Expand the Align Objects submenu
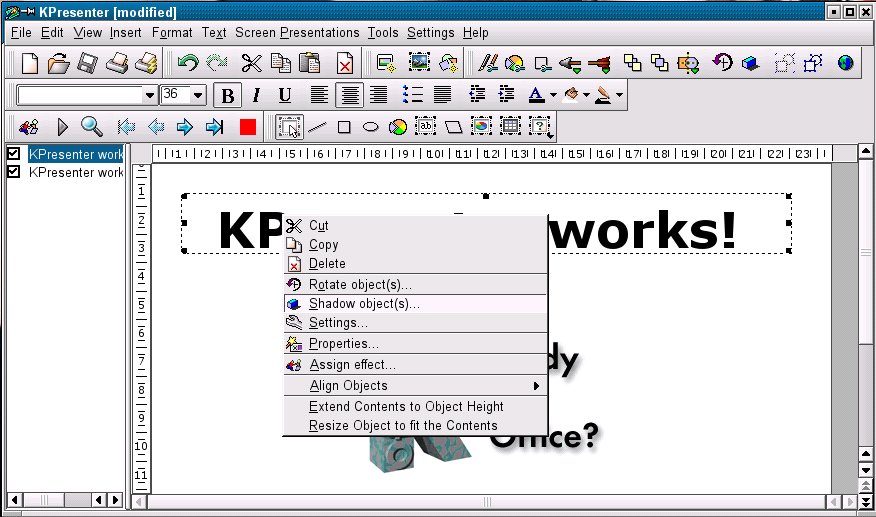 [415, 386]
